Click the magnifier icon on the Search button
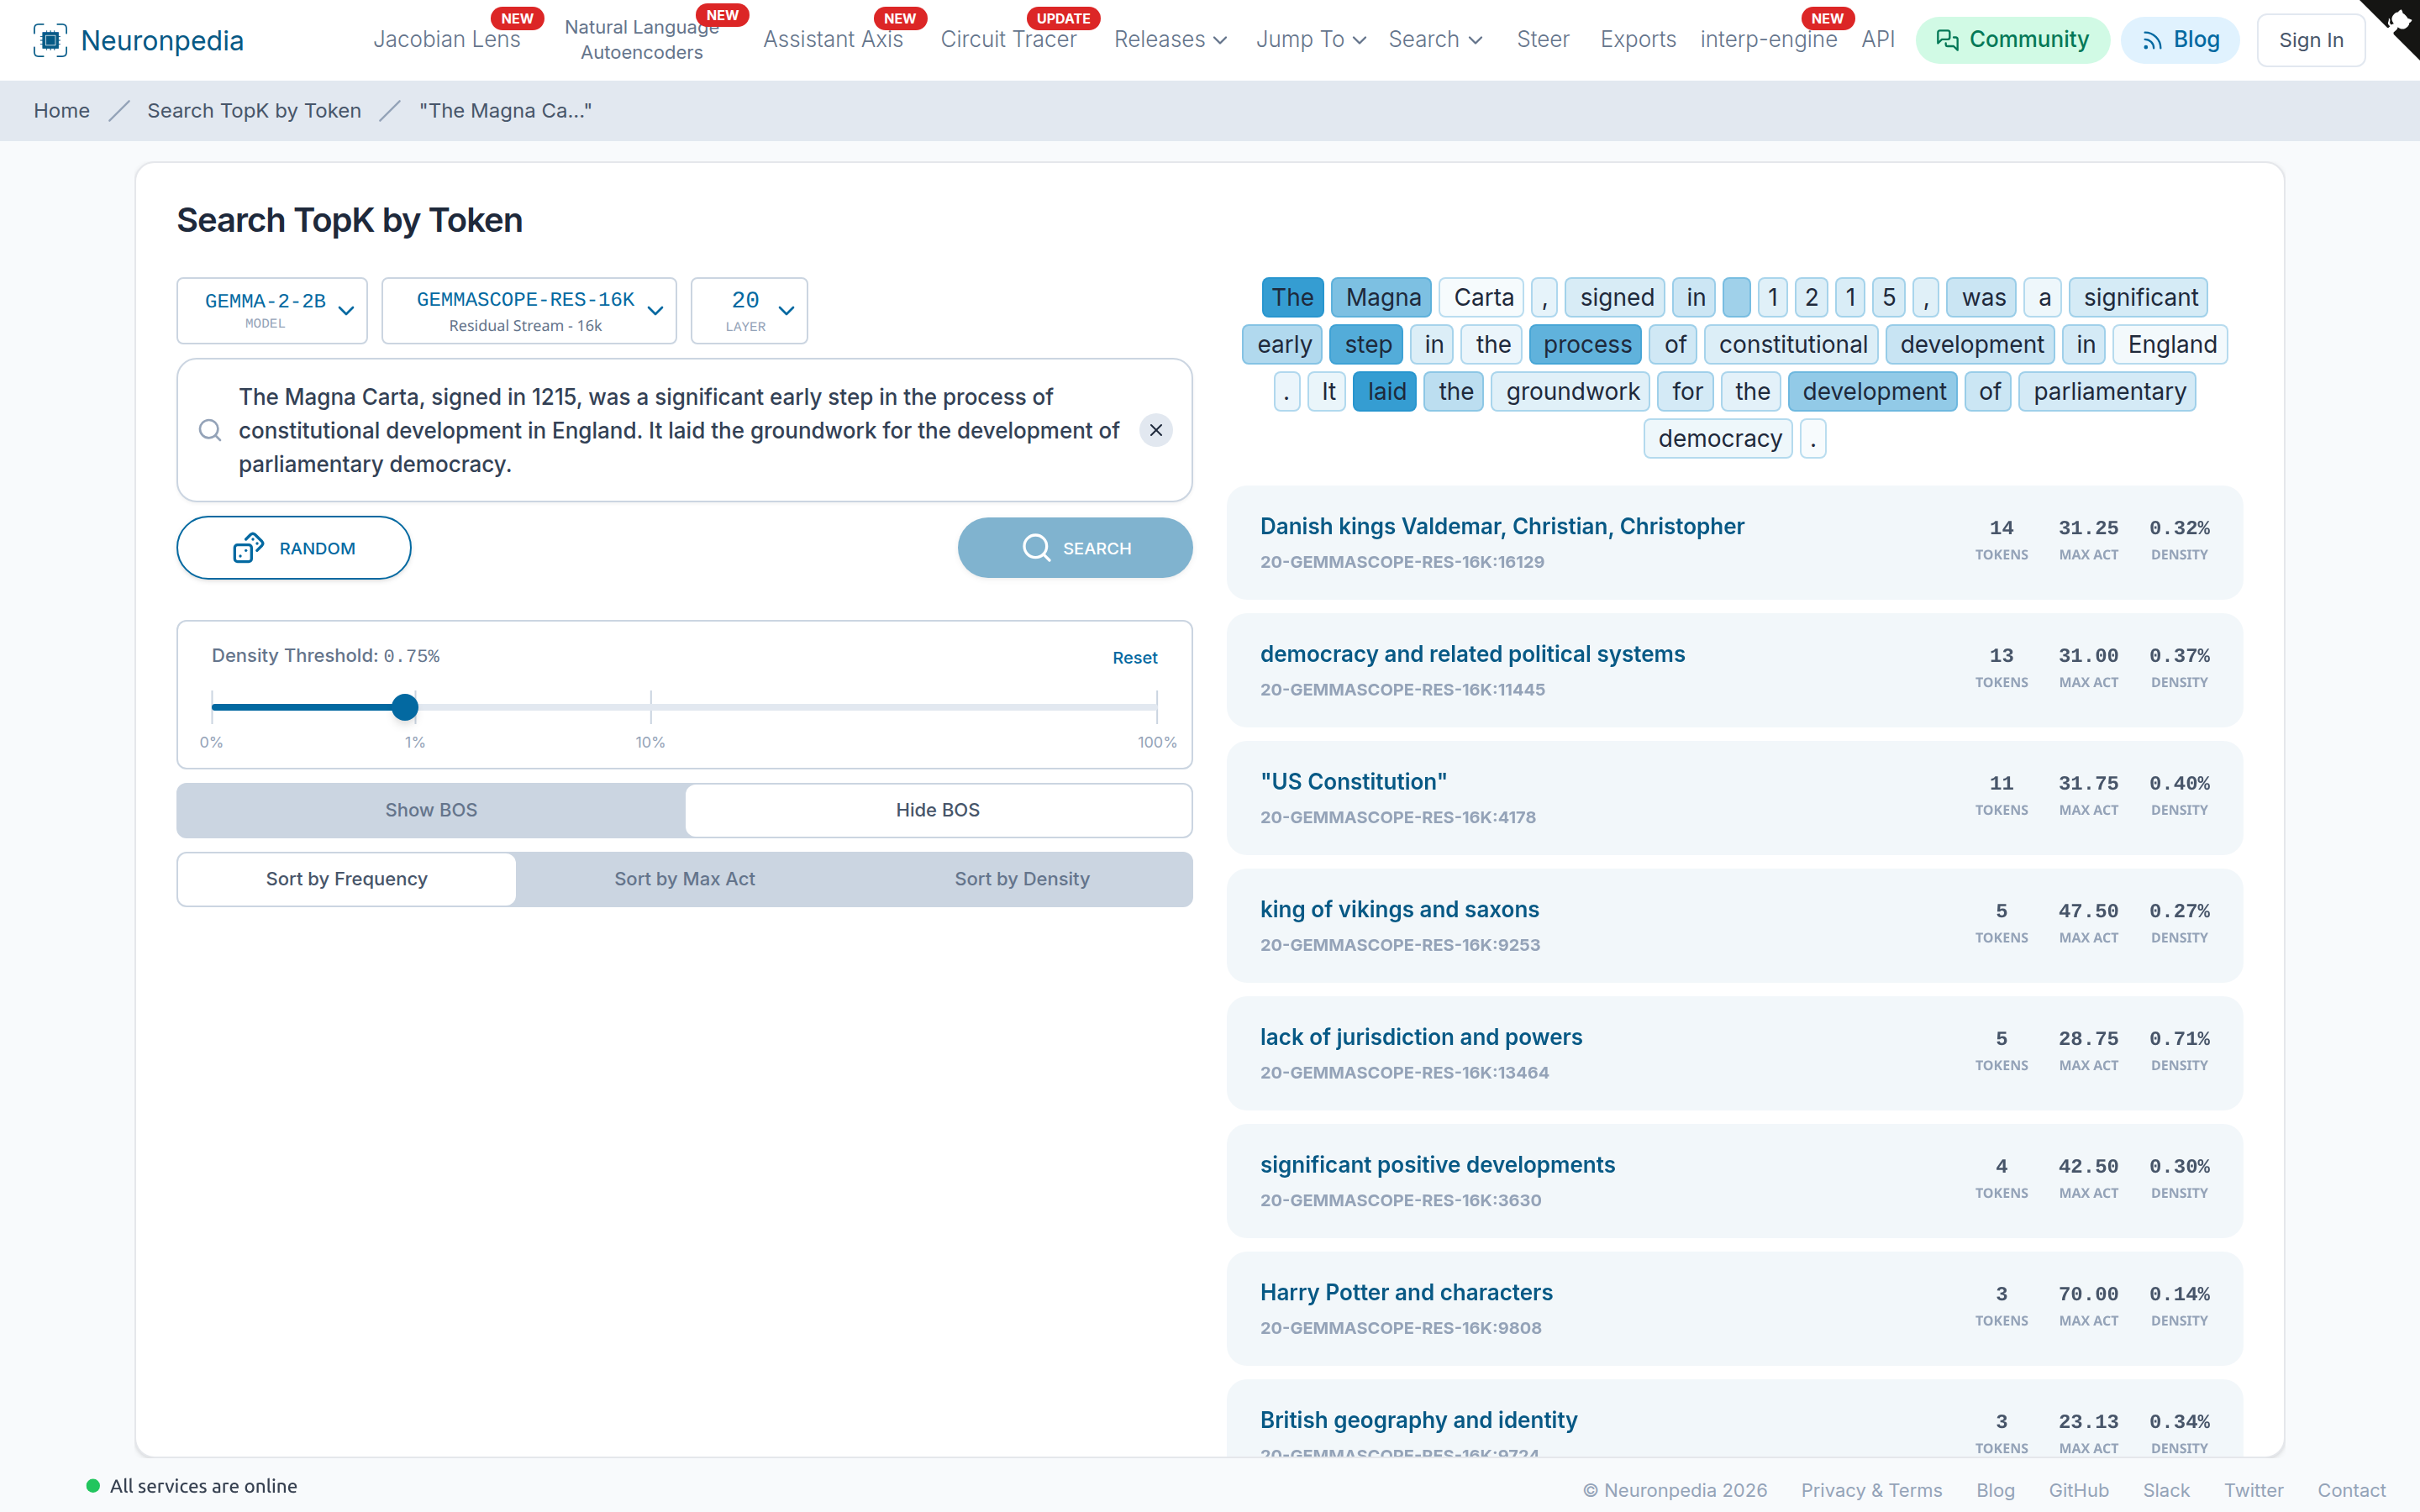The width and height of the screenshot is (2420, 1512). tap(1036, 548)
